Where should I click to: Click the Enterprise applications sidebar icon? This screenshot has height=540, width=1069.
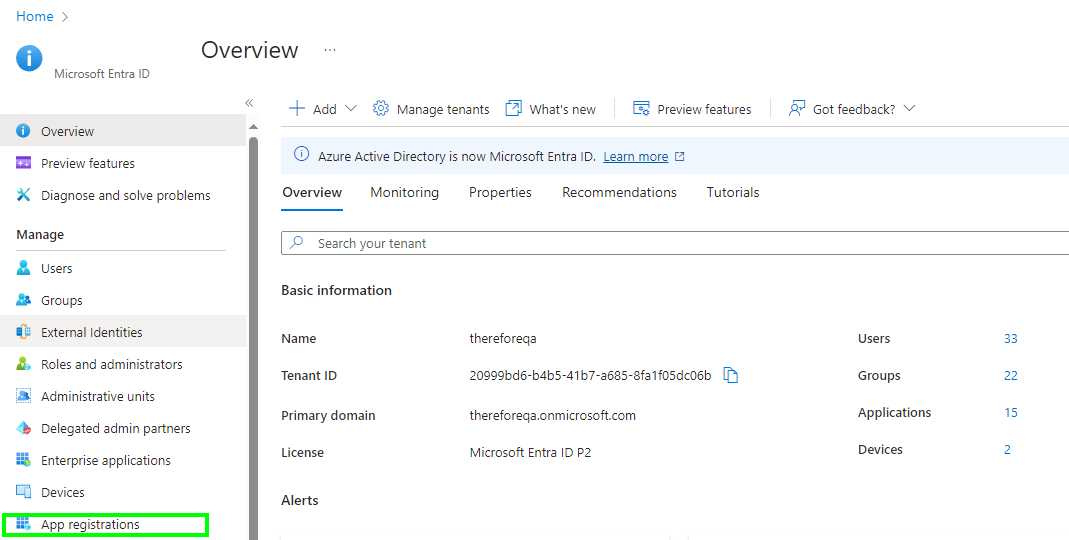click(24, 460)
